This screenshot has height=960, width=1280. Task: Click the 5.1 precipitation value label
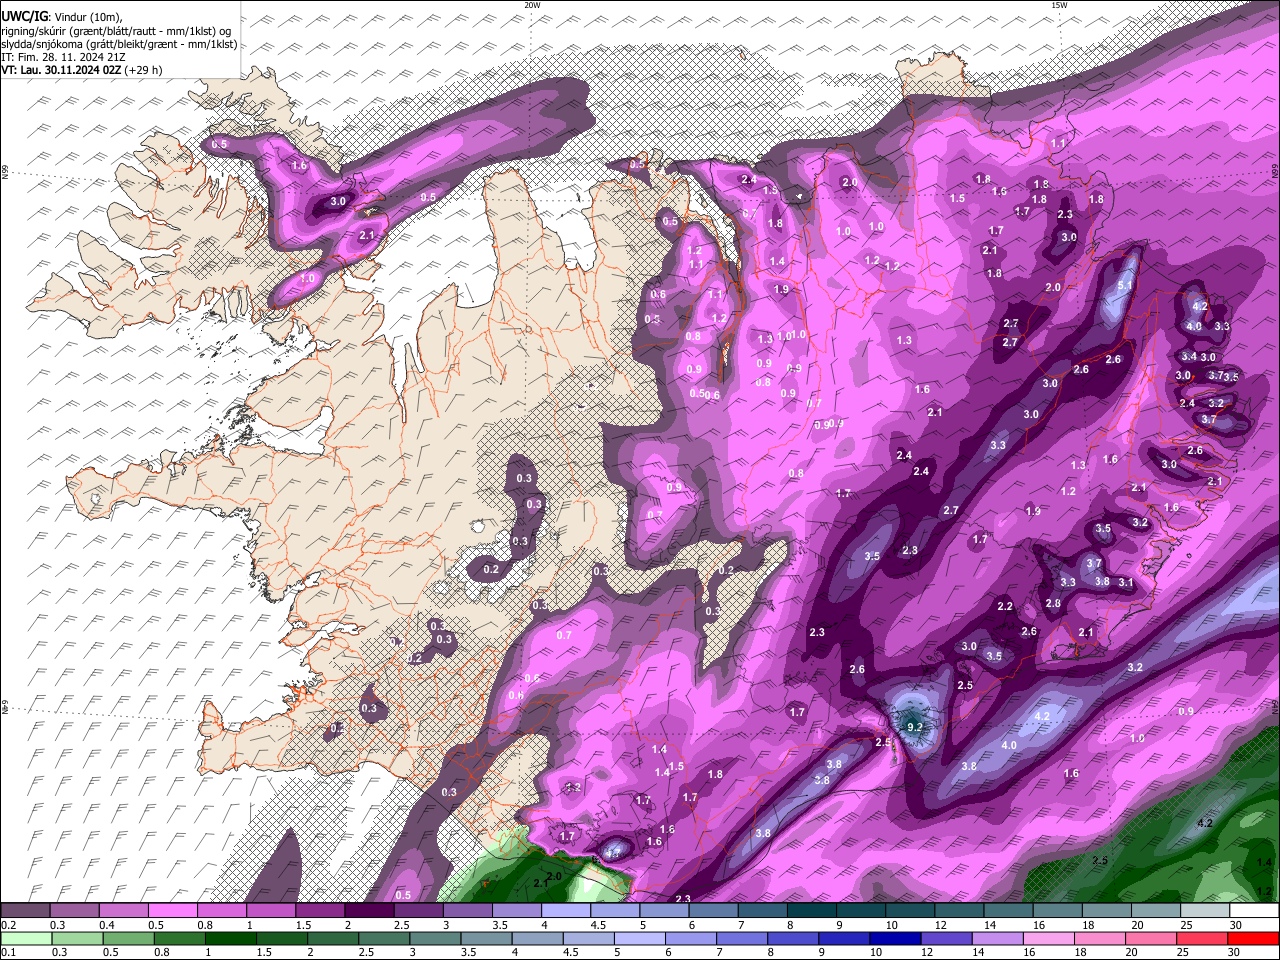pos(1124,285)
